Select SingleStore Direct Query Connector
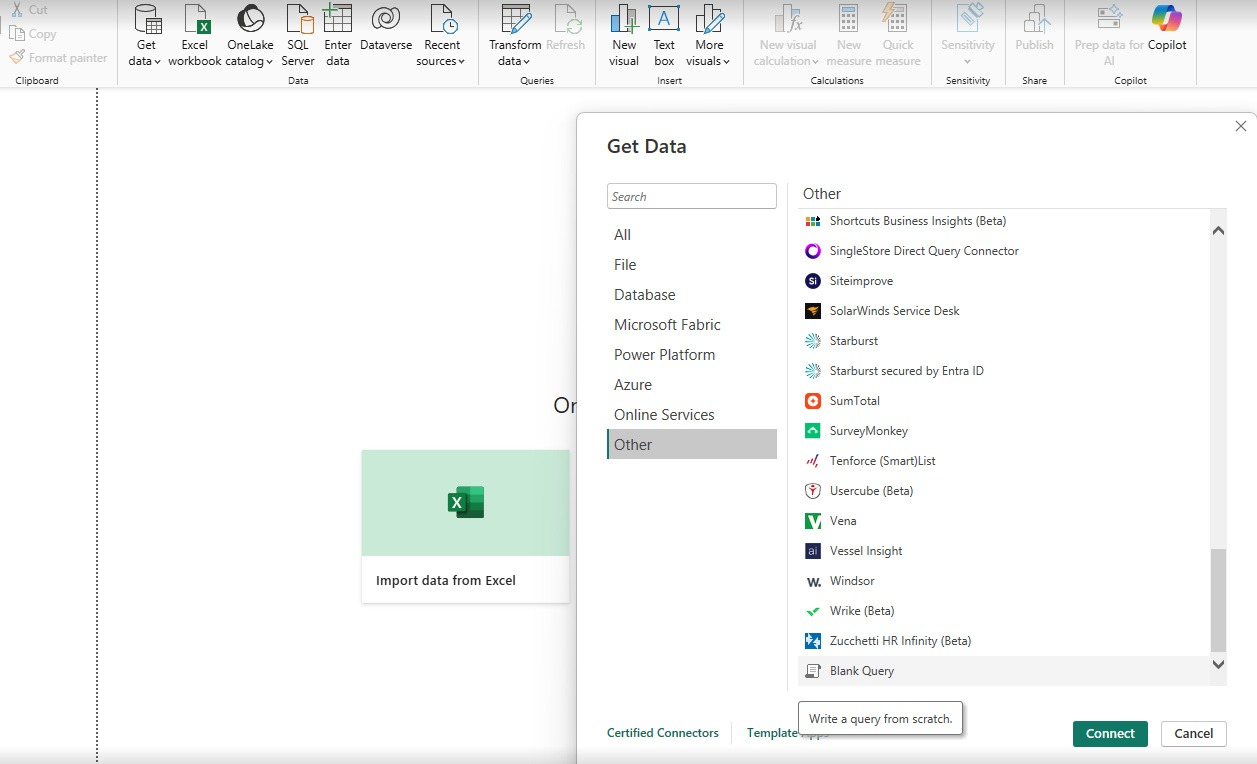This screenshot has width=1257, height=764. point(1004,251)
